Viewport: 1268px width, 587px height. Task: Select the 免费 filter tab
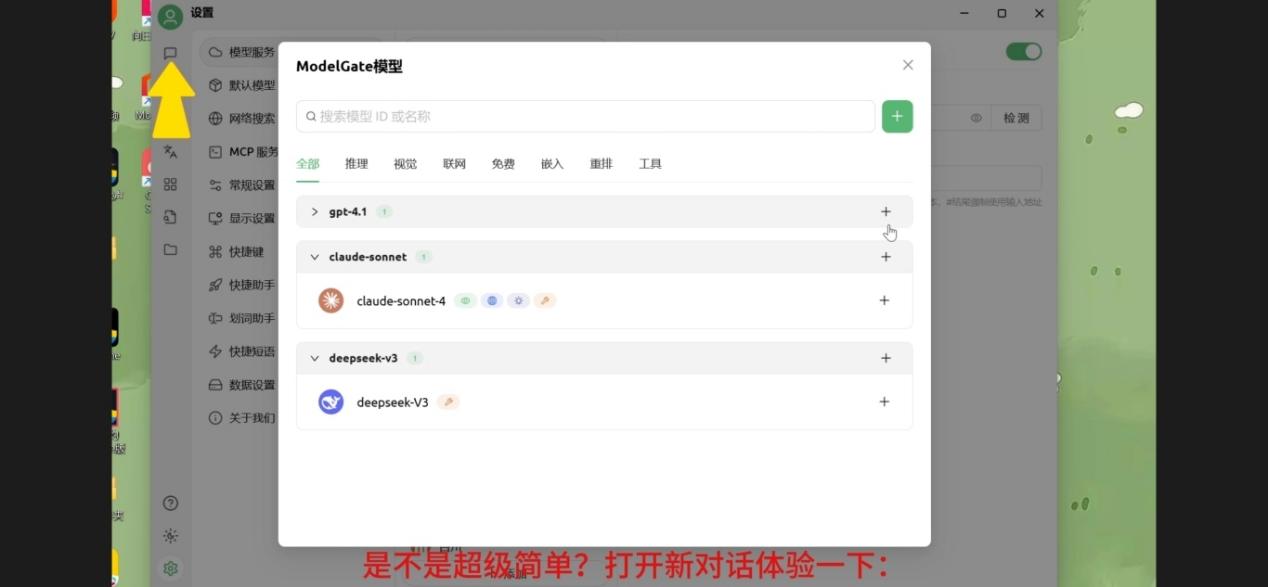tap(503, 164)
